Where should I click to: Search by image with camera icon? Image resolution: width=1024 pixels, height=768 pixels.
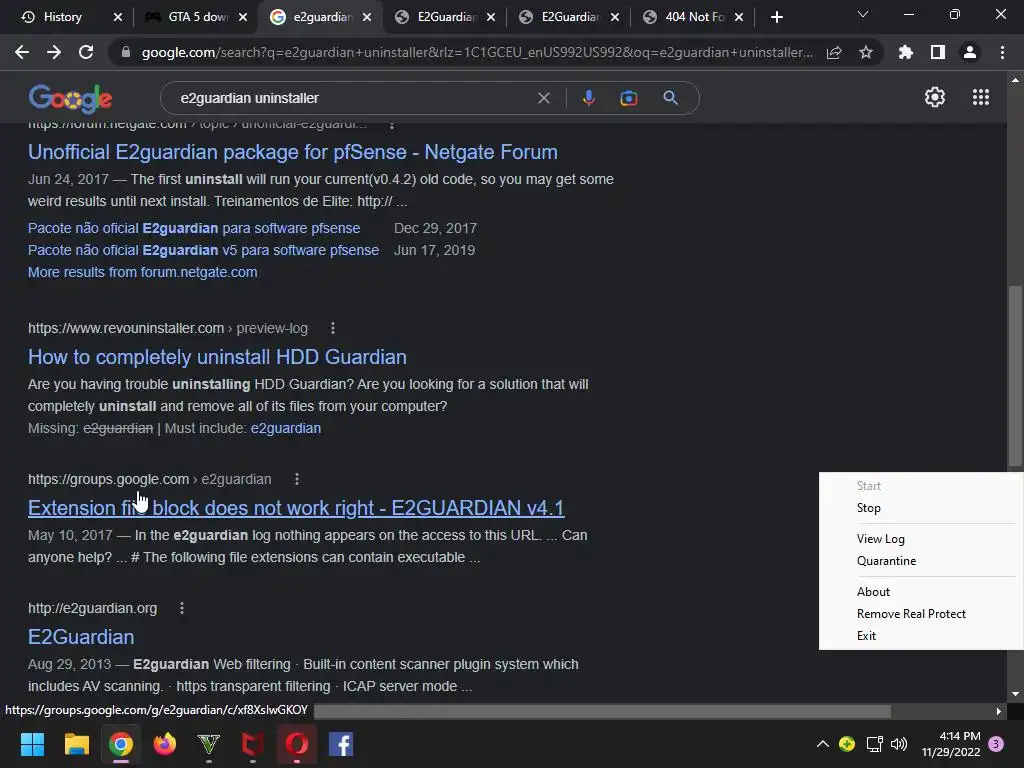click(629, 98)
